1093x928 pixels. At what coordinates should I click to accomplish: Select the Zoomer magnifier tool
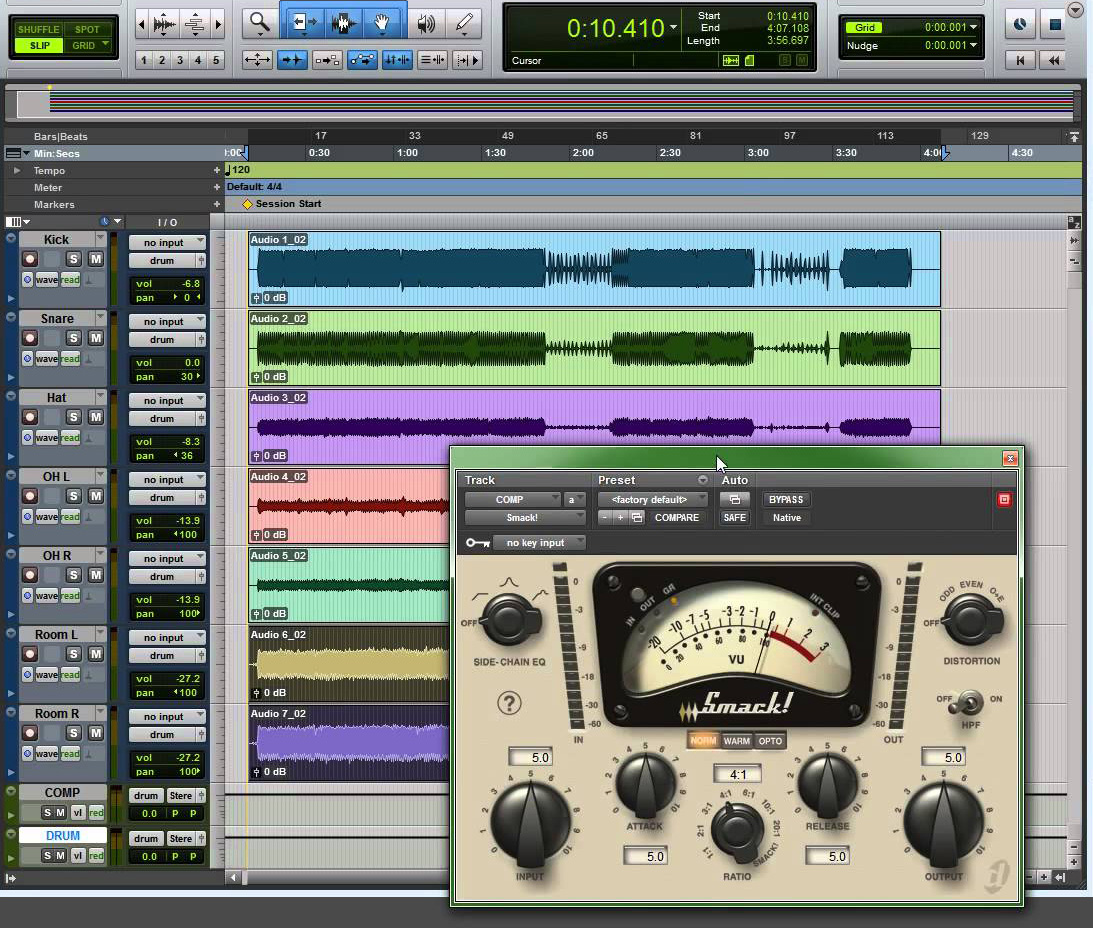[x=259, y=21]
